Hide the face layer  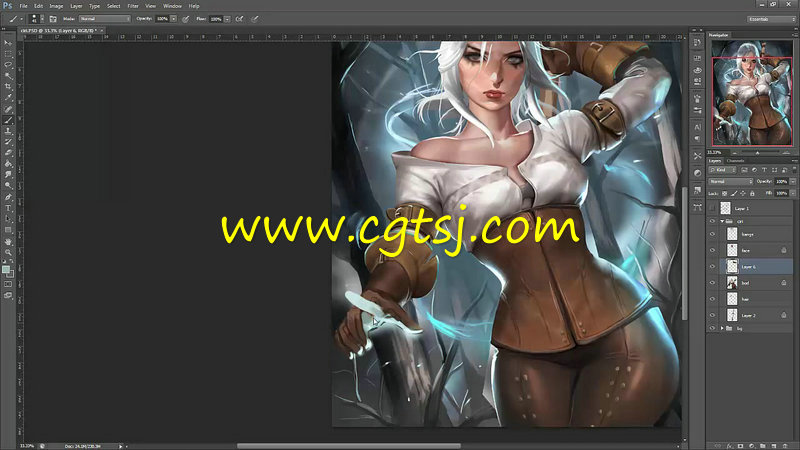(712, 250)
